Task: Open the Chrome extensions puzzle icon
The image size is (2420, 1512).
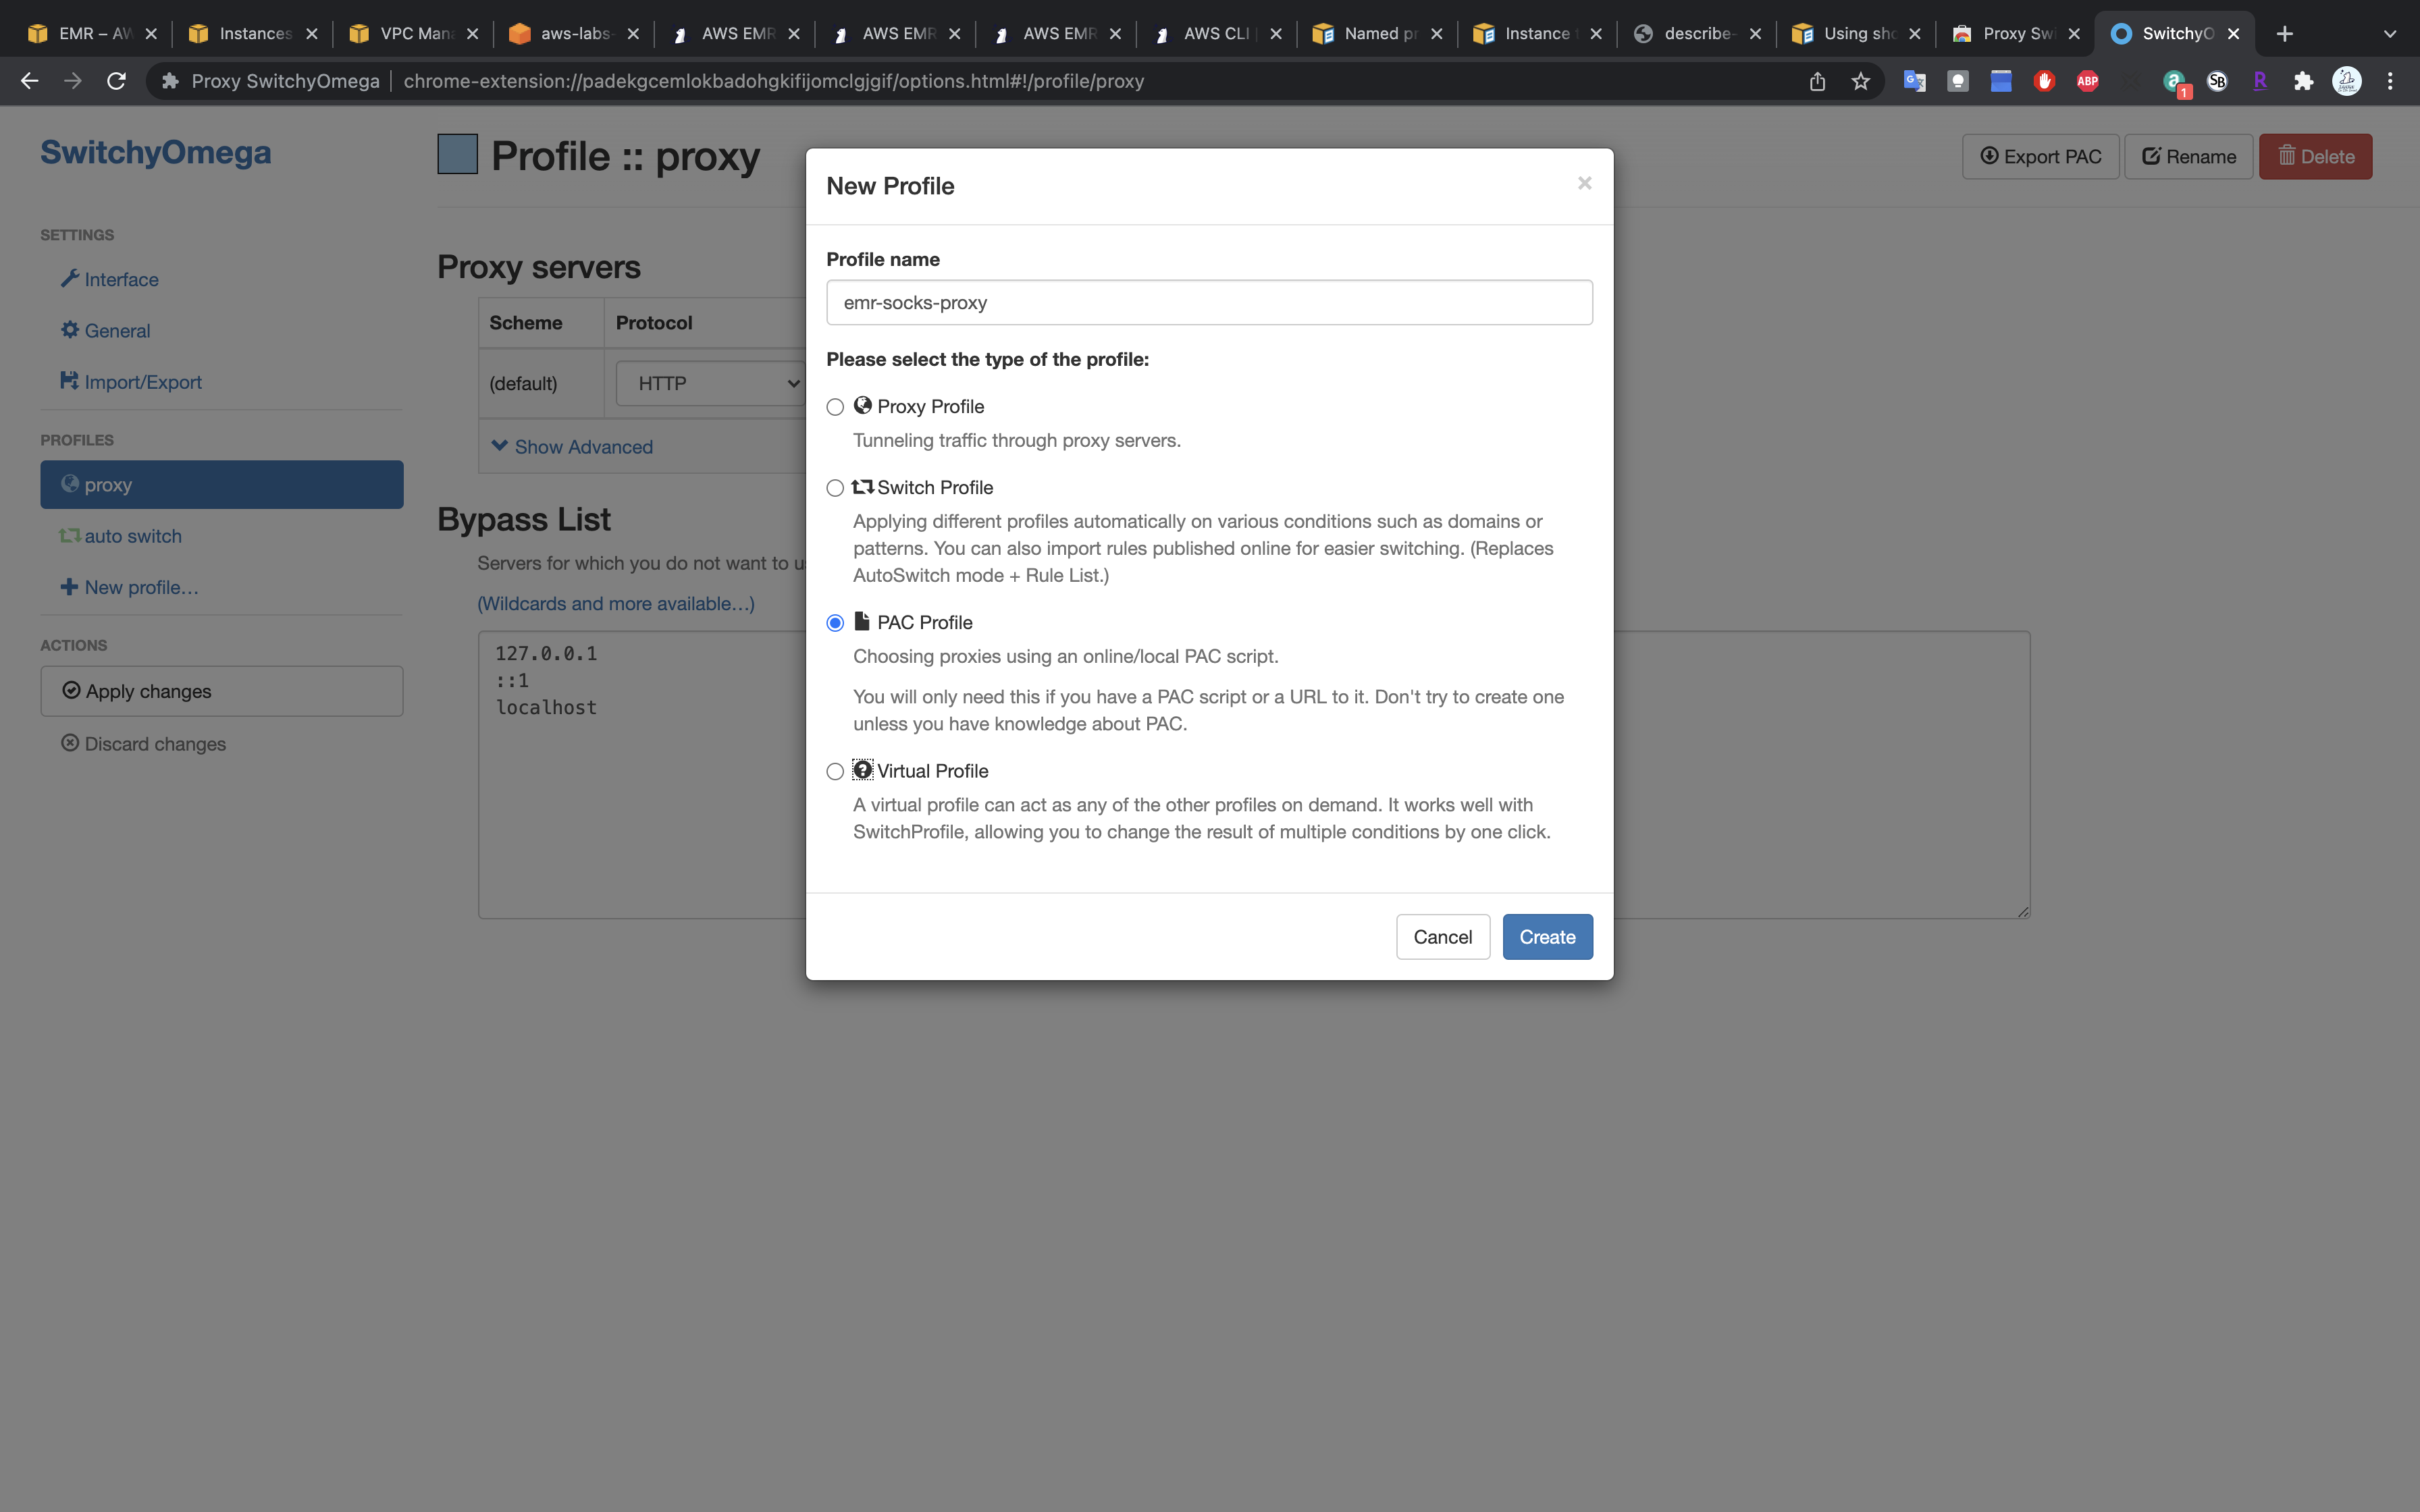Action: point(2303,81)
